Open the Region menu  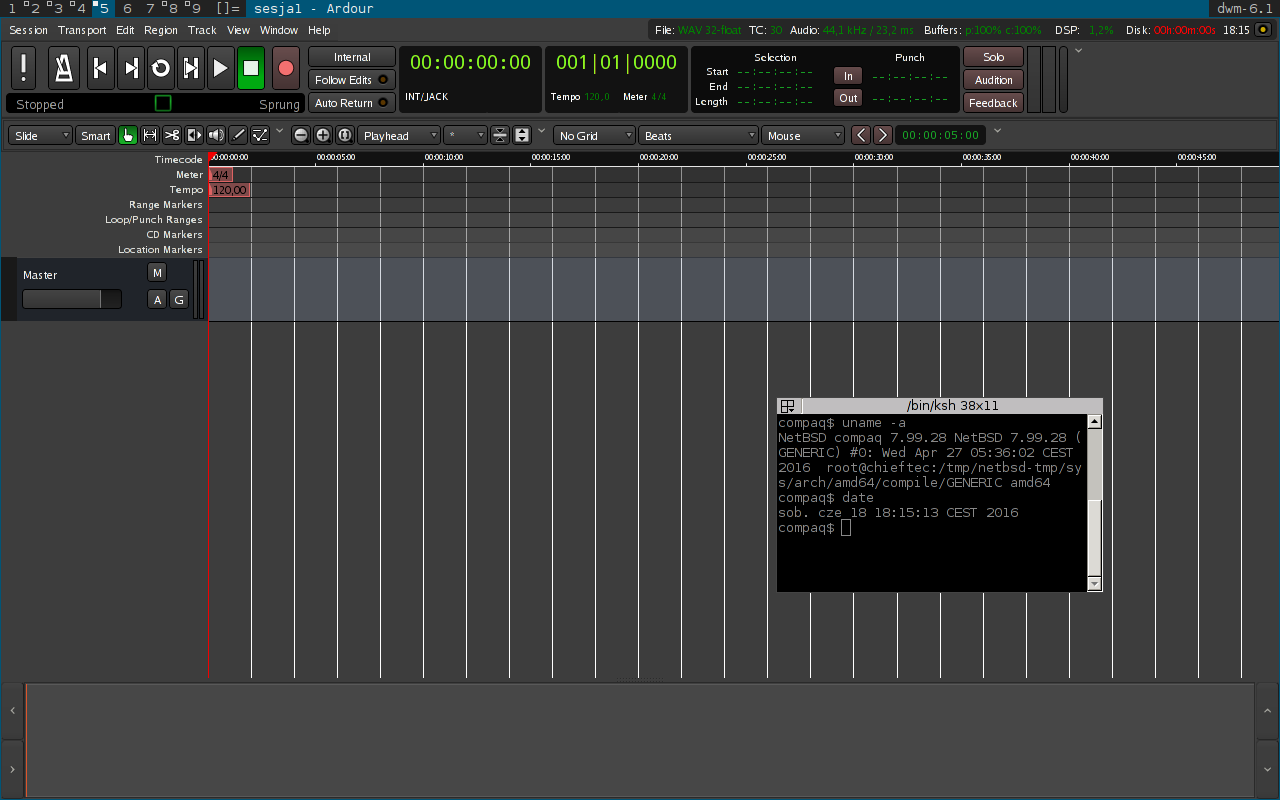click(161, 30)
